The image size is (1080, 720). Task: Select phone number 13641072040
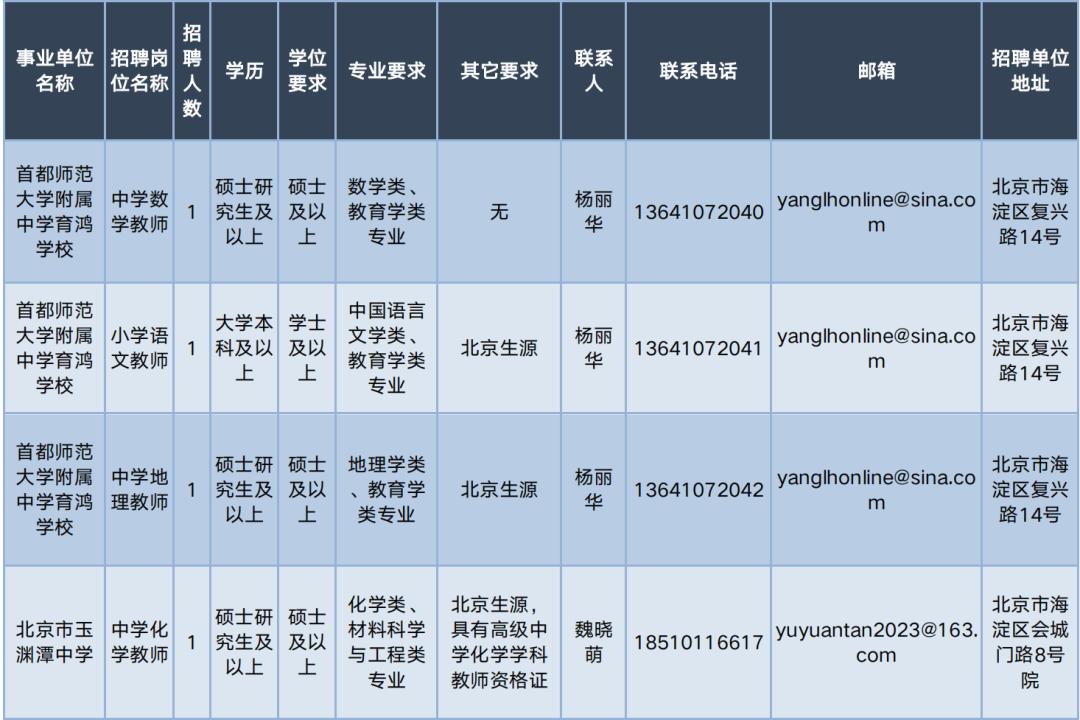point(698,212)
